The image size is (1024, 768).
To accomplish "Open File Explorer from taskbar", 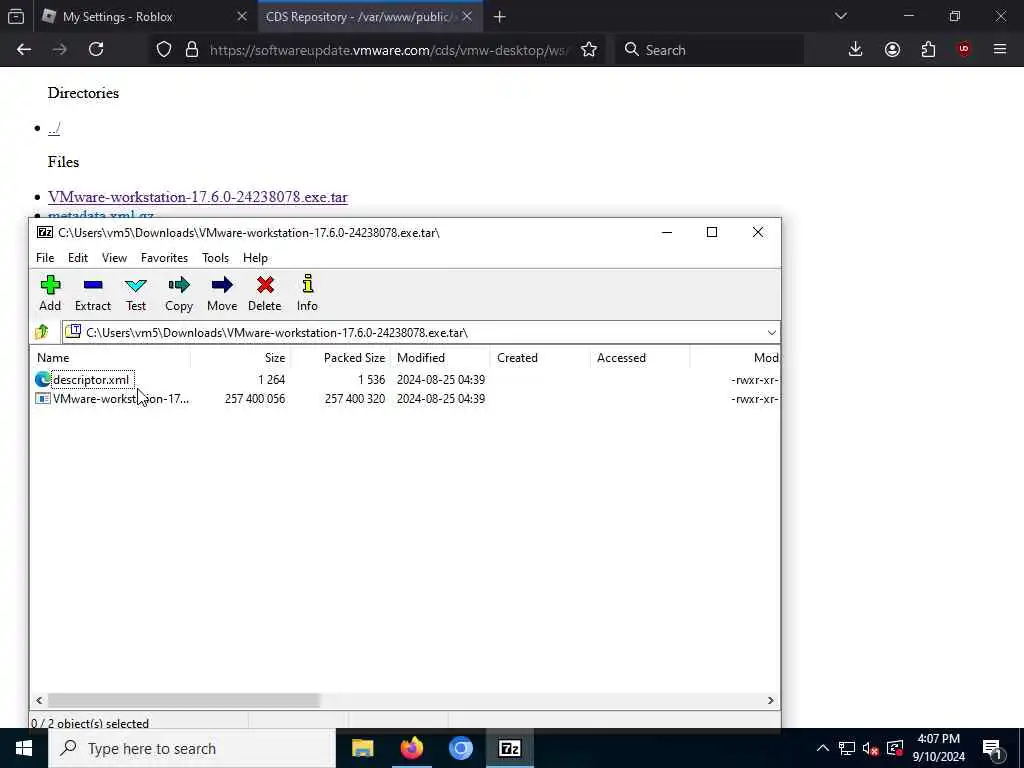I will click(362, 748).
